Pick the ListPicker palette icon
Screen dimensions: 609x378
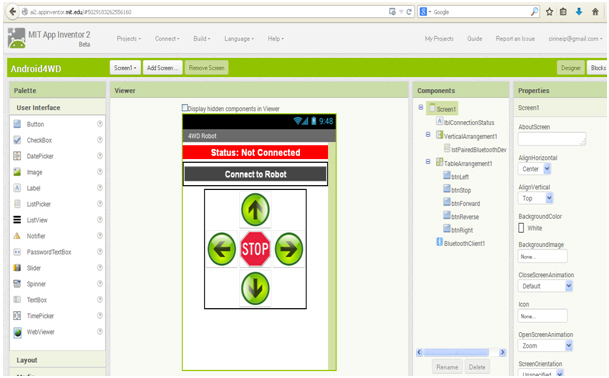[17, 204]
